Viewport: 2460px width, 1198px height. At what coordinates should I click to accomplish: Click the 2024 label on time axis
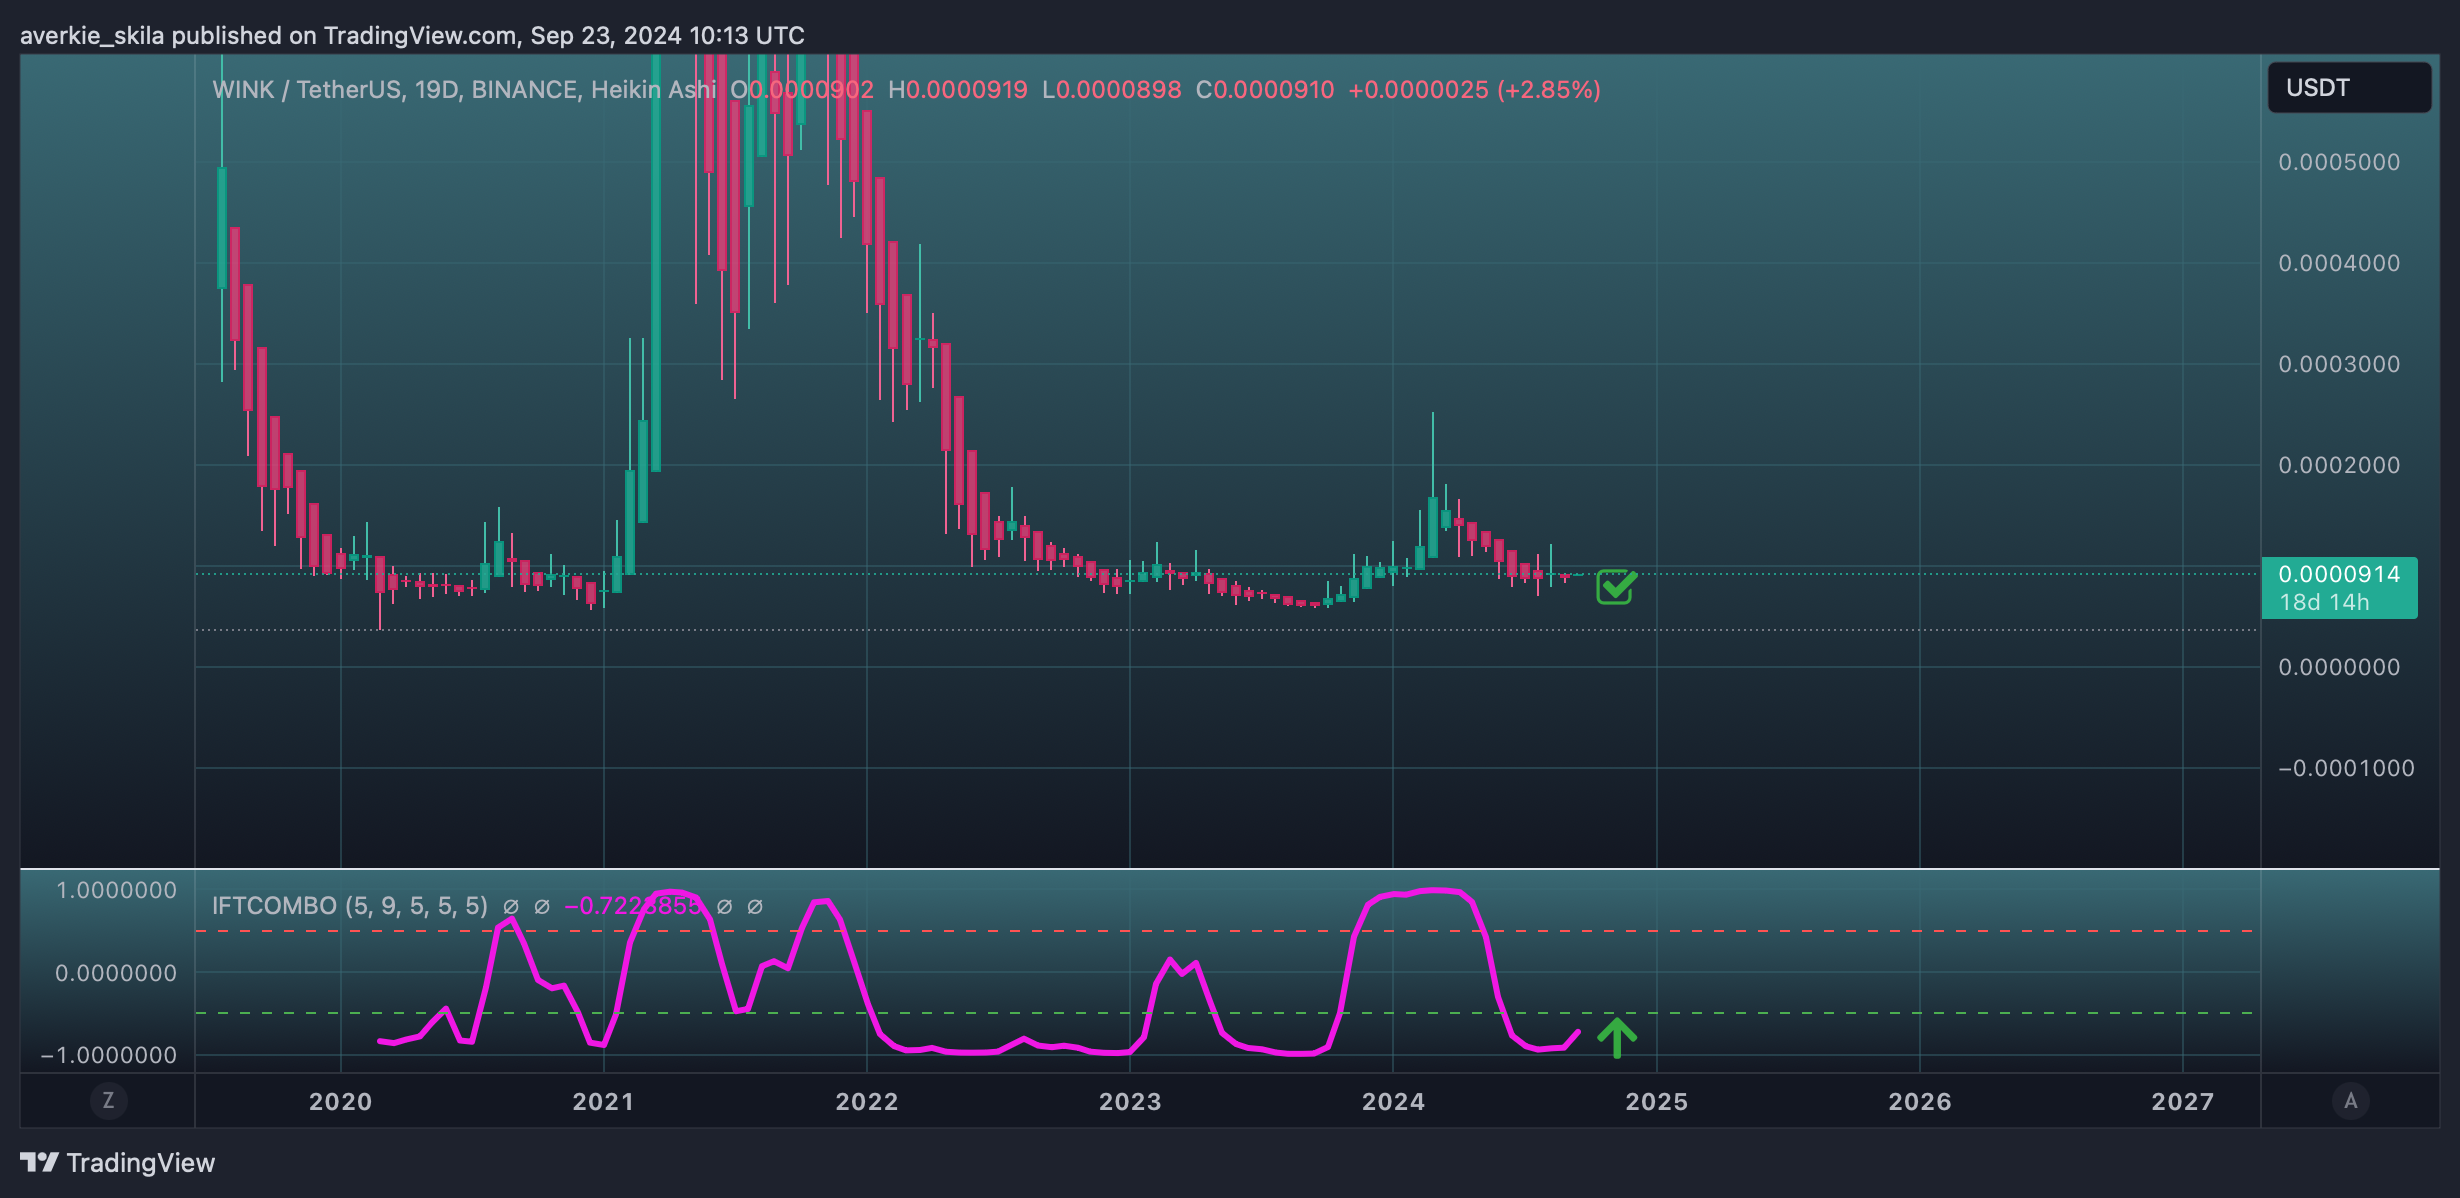tap(1393, 1102)
